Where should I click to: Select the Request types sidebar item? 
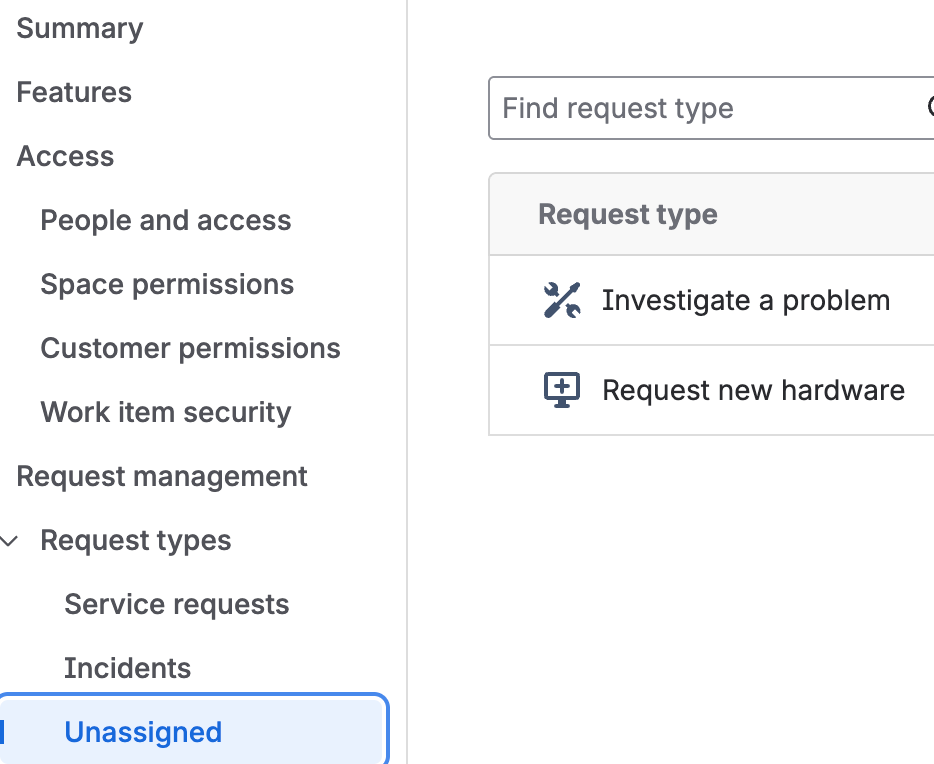135,540
